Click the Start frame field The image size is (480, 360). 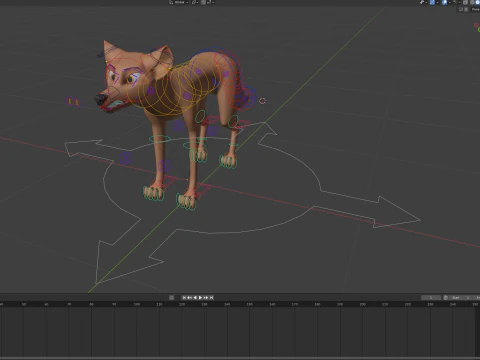point(461,297)
